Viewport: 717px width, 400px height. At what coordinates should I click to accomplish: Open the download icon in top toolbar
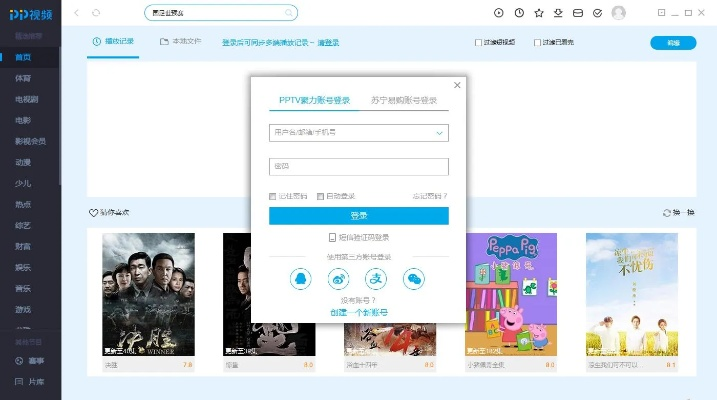[559, 13]
